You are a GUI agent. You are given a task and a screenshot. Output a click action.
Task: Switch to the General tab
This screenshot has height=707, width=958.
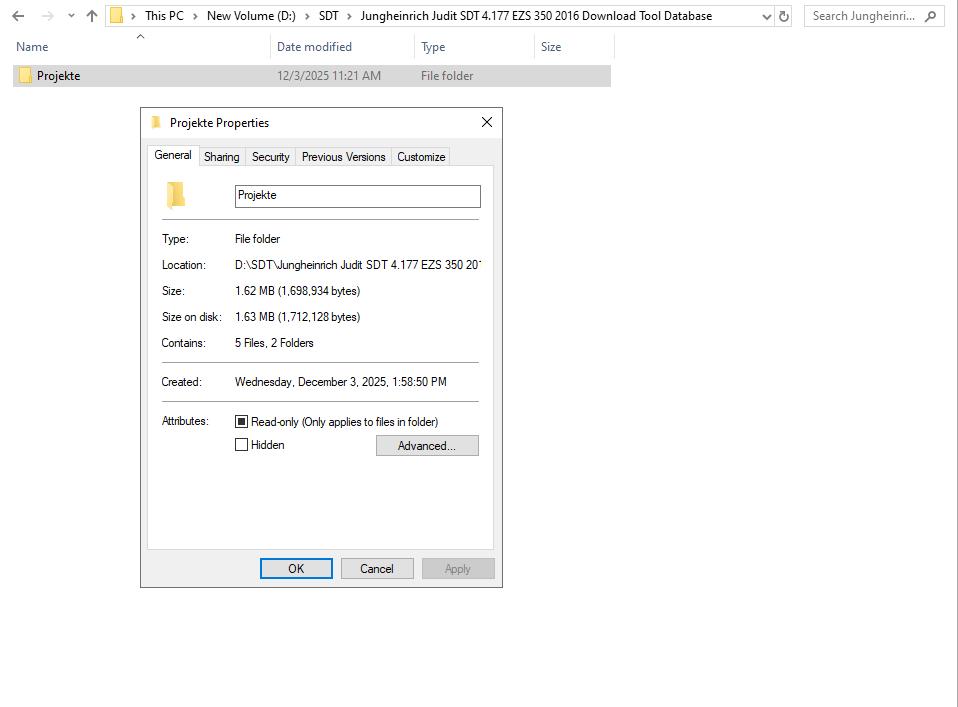pyautogui.click(x=173, y=155)
